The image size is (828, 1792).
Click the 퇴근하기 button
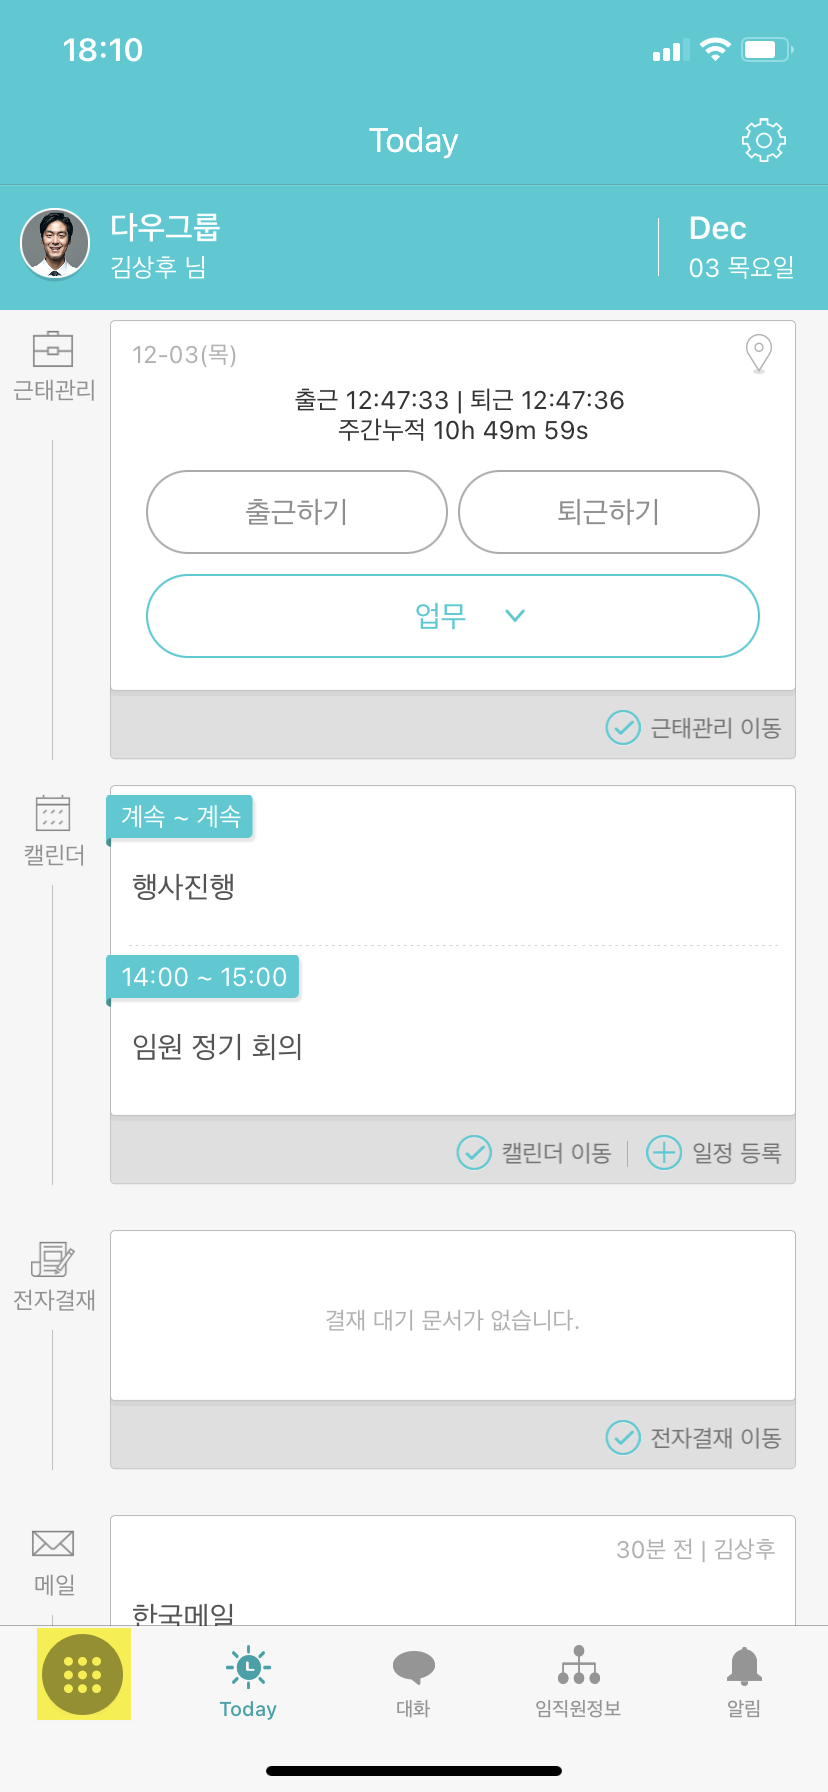pyautogui.click(x=609, y=512)
